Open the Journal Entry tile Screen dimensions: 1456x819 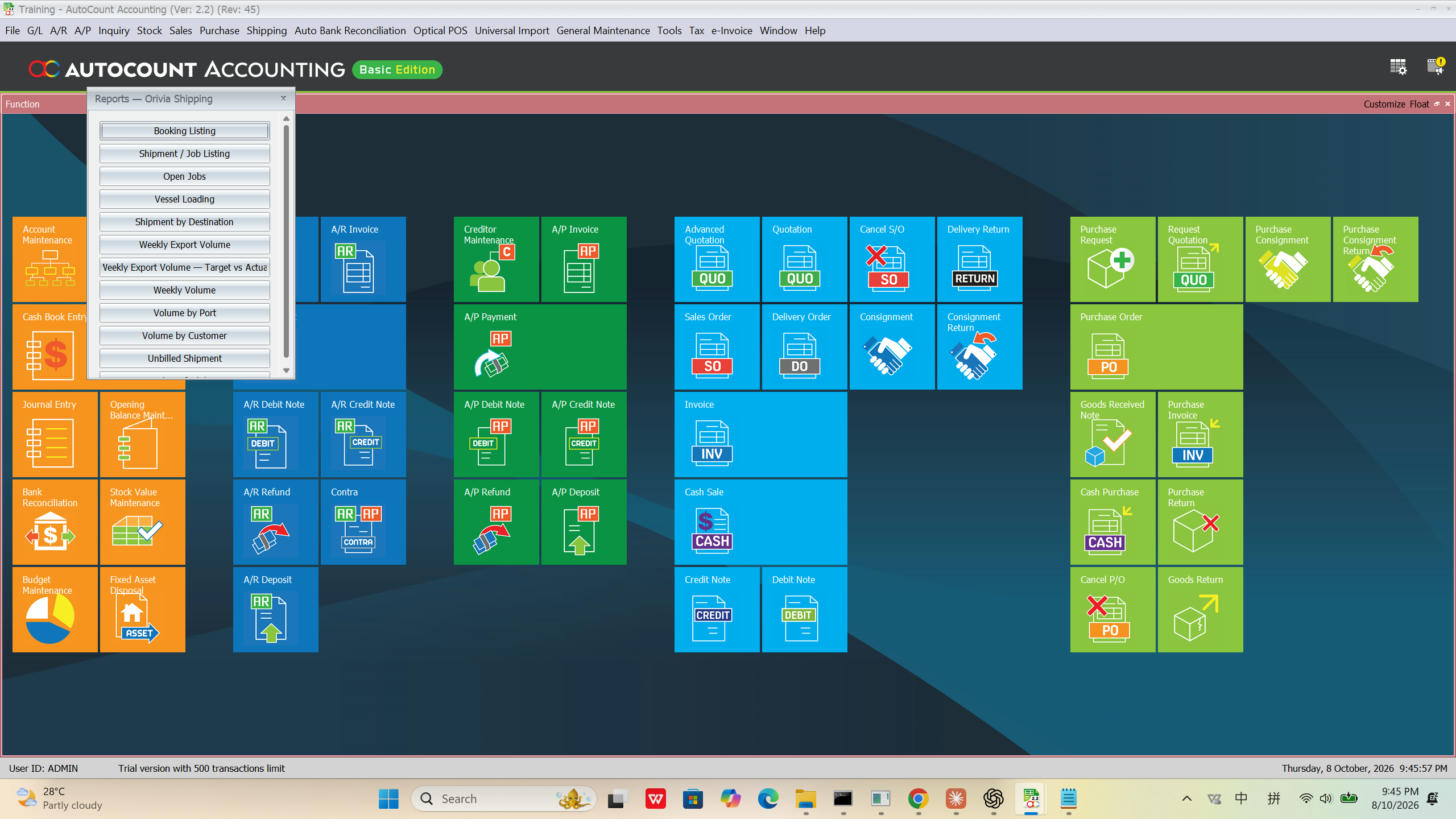pos(55,434)
